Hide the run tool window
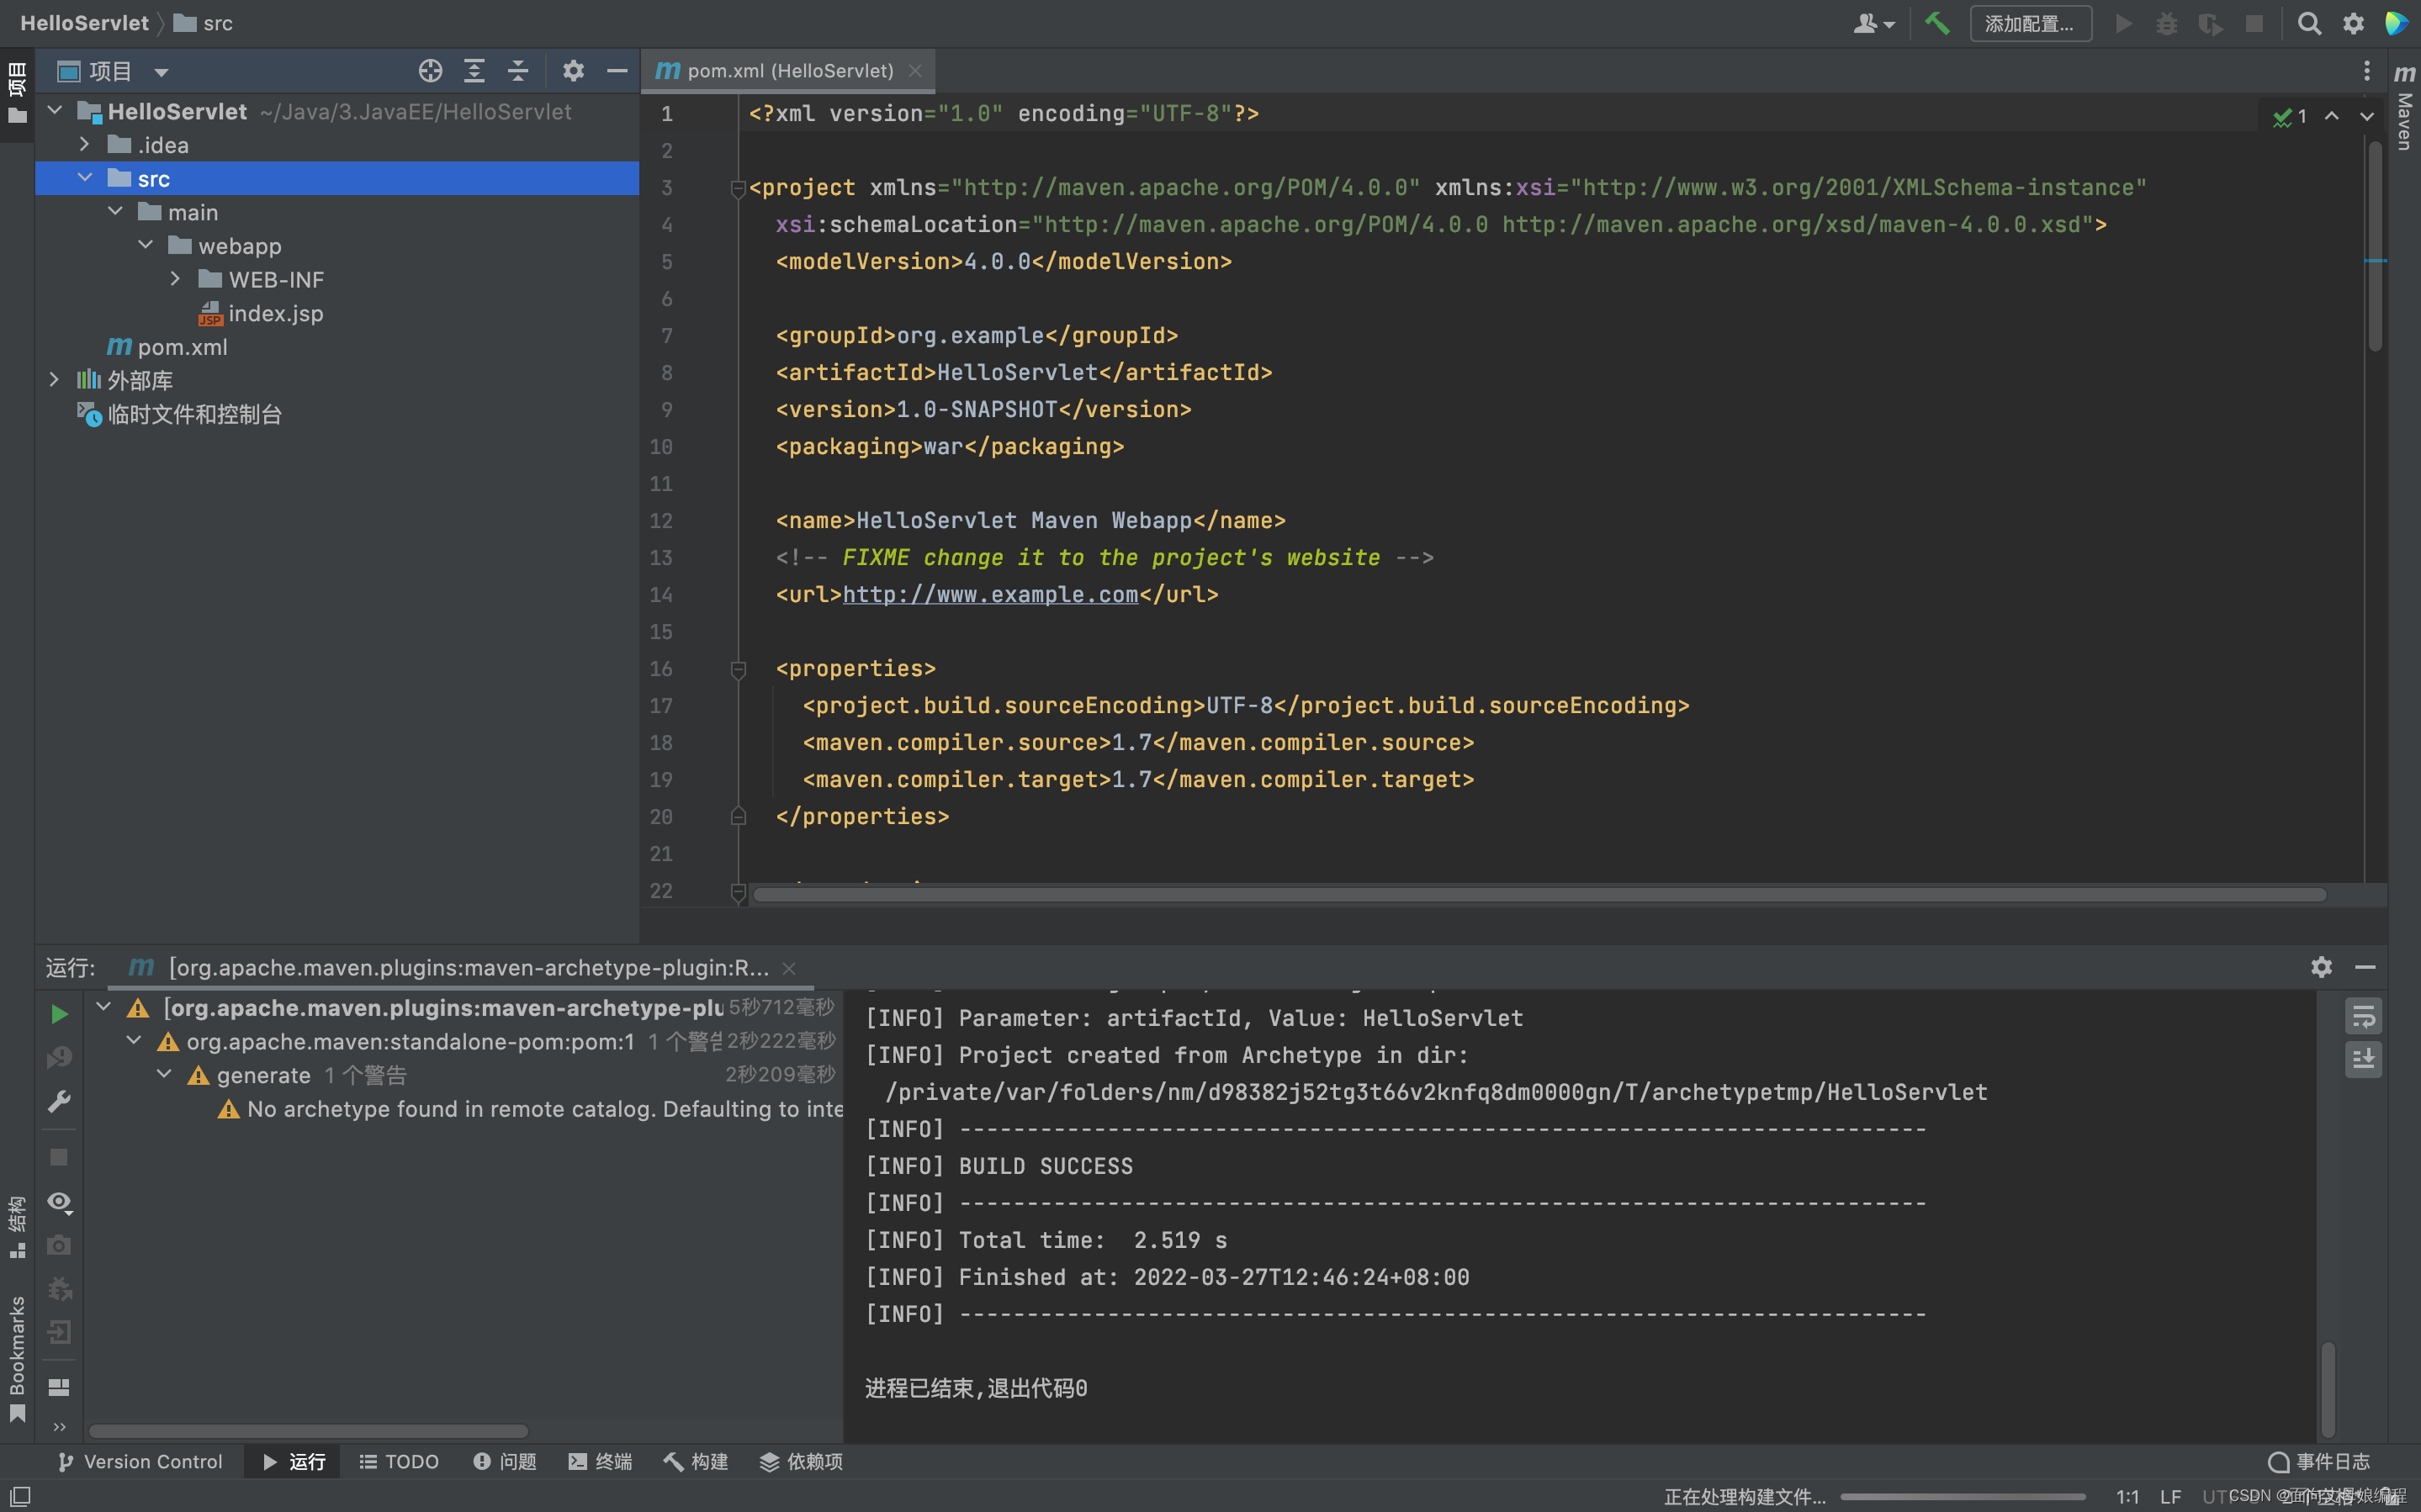 point(2365,967)
